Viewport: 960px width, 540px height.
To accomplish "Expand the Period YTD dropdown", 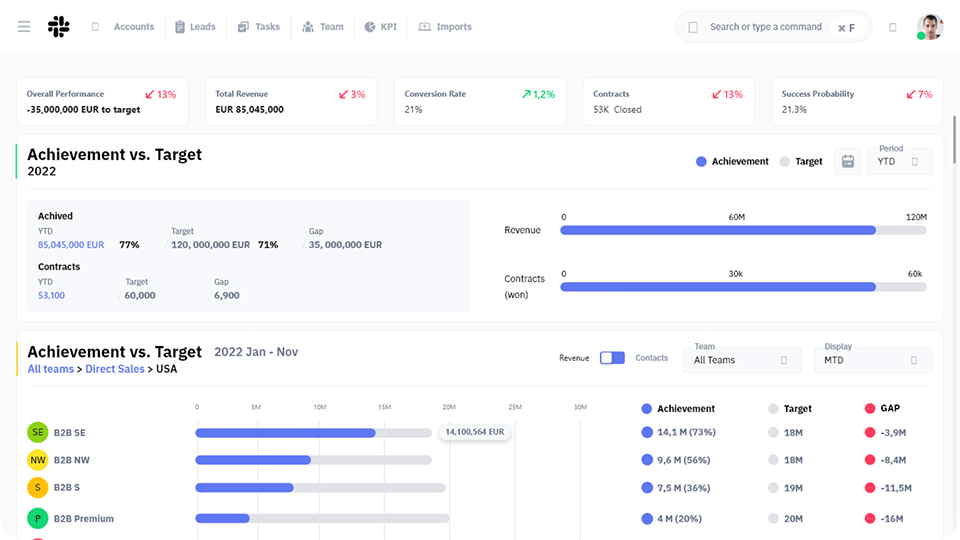I will click(899, 162).
